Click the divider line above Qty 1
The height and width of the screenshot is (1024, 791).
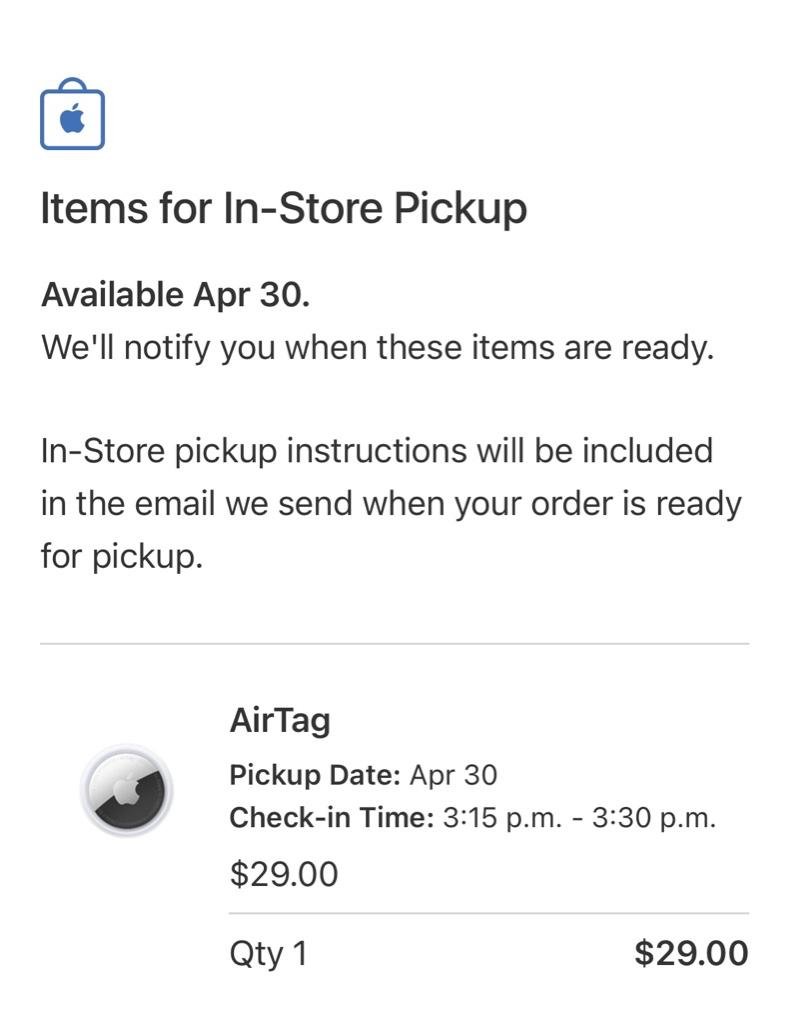pyautogui.click(x=488, y=913)
